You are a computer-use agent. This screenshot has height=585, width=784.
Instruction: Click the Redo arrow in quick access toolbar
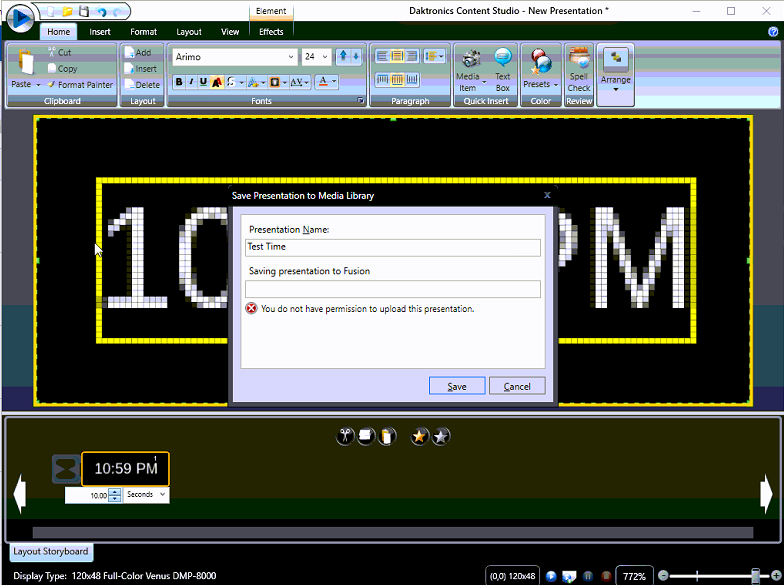pyautogui.click(x=118, y=11)
